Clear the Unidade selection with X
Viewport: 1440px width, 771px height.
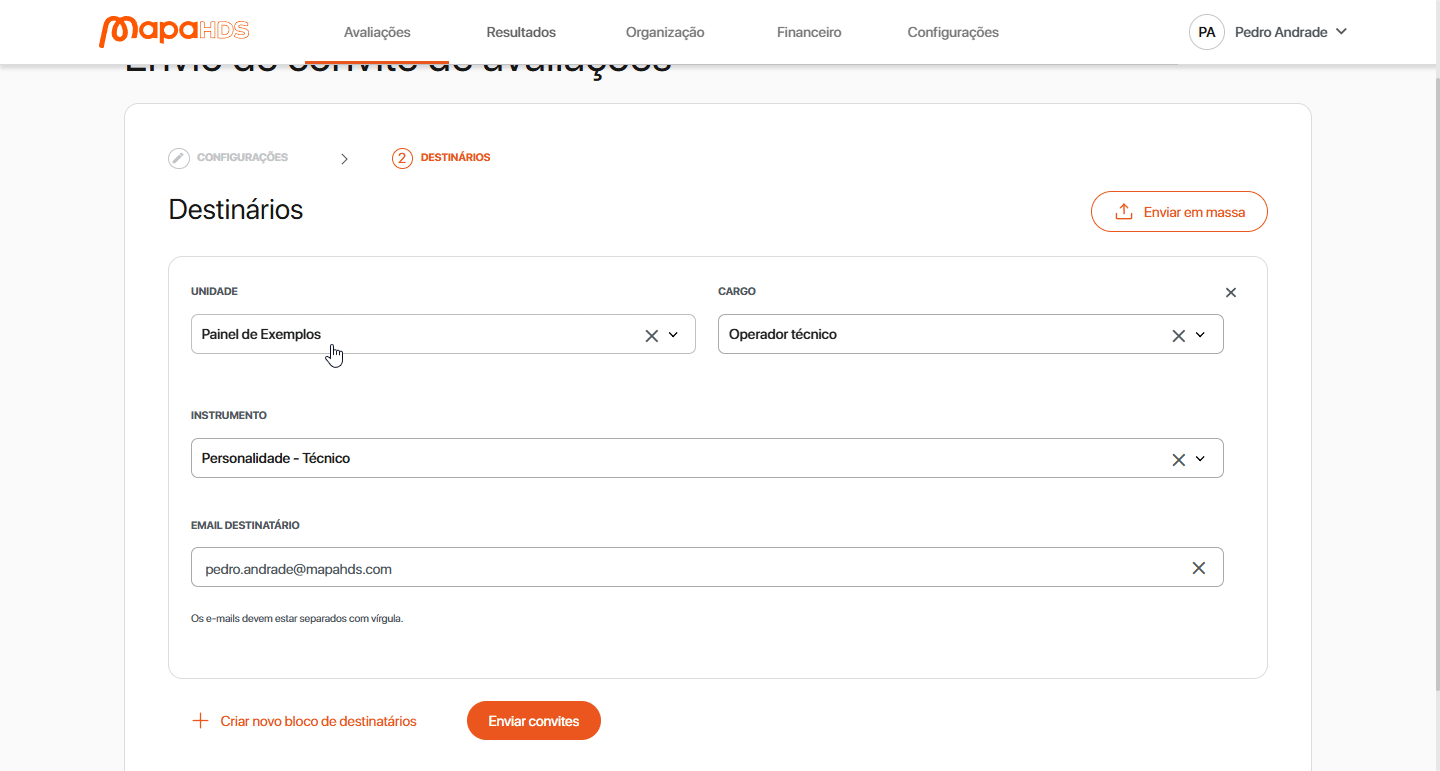pyautogui.click(x=651, y=336)
